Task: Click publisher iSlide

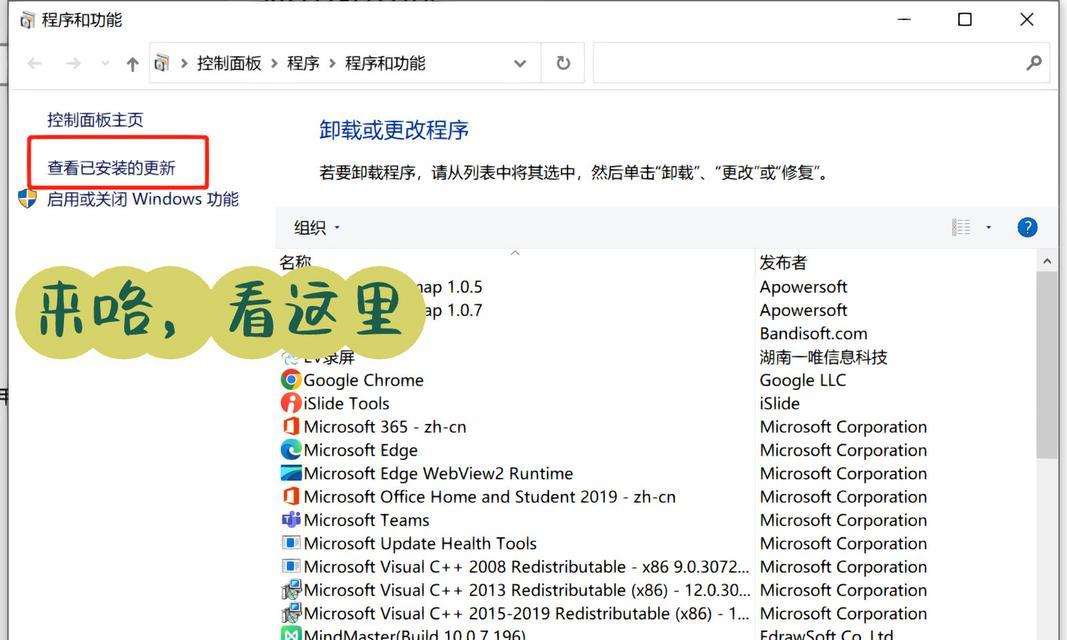Action: coord(780,403)
